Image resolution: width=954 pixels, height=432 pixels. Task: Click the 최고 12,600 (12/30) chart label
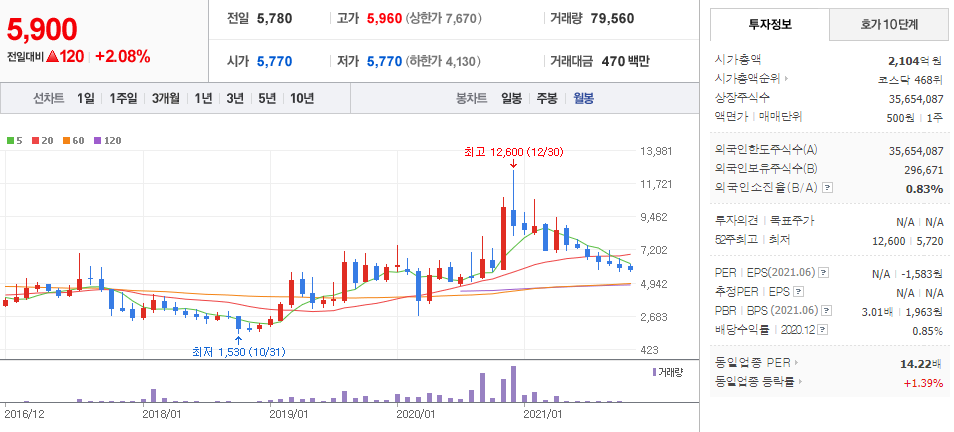click(x=514, y=152)
